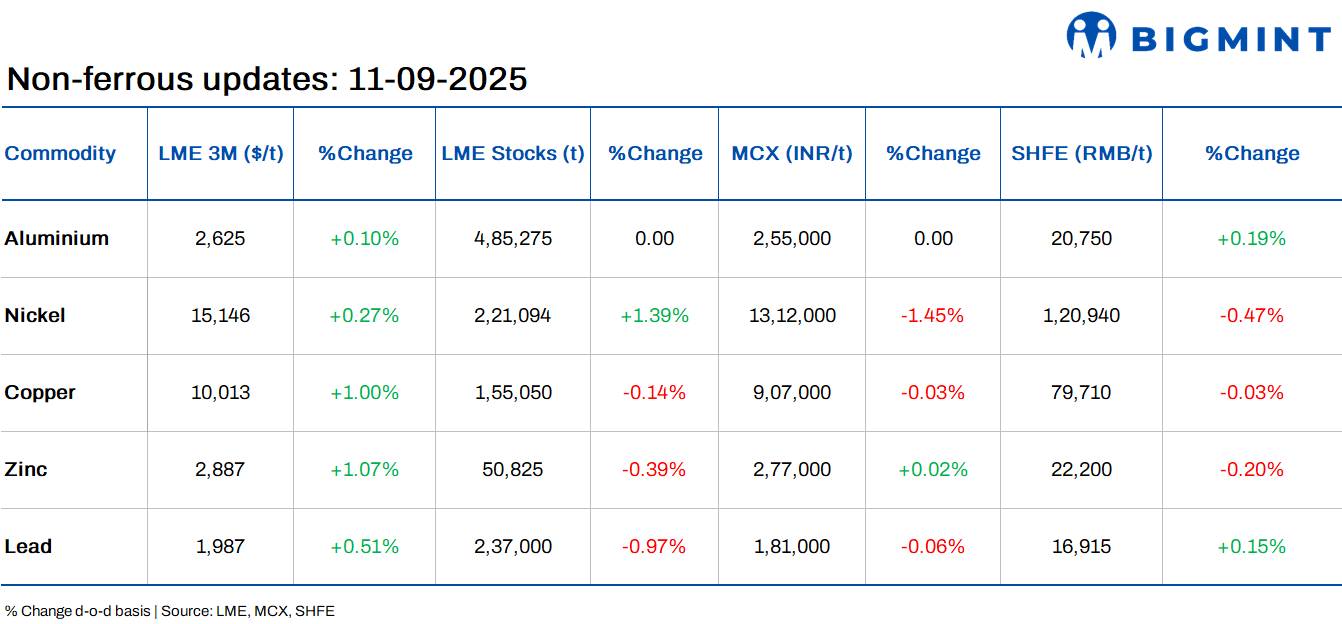This screenshot has height=624, width=1342.
Task: Select Copper LME 3M change +1.00%
Action: pos(364,392)
